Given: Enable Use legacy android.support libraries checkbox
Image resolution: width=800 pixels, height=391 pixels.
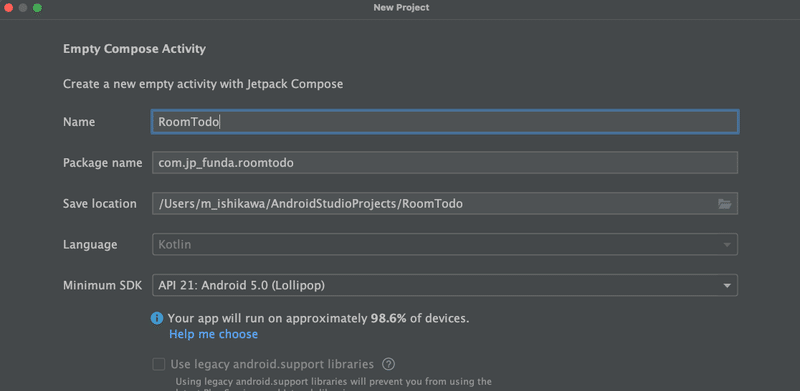Looking at the screenshot, I should [x=159, y=364].
